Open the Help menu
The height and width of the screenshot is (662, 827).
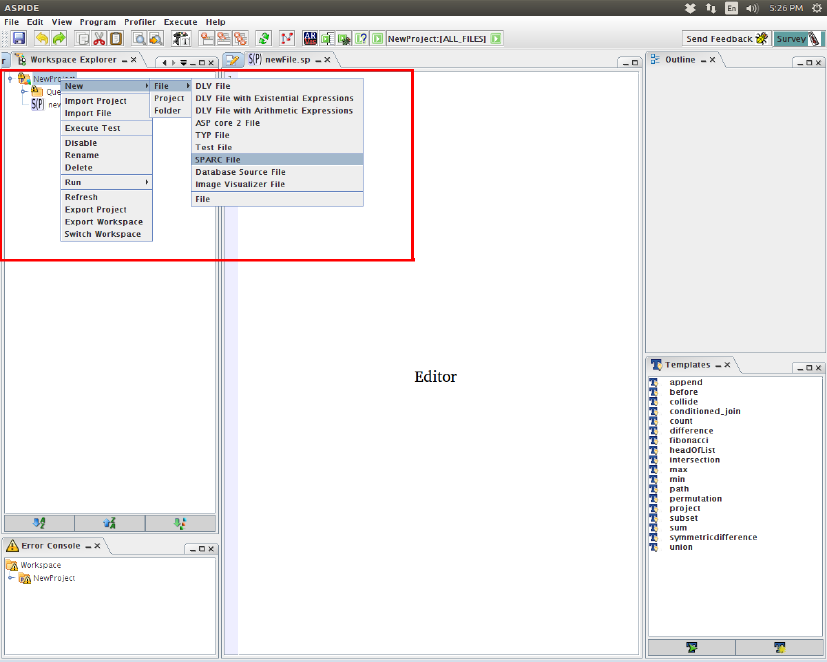pos(215,22)
